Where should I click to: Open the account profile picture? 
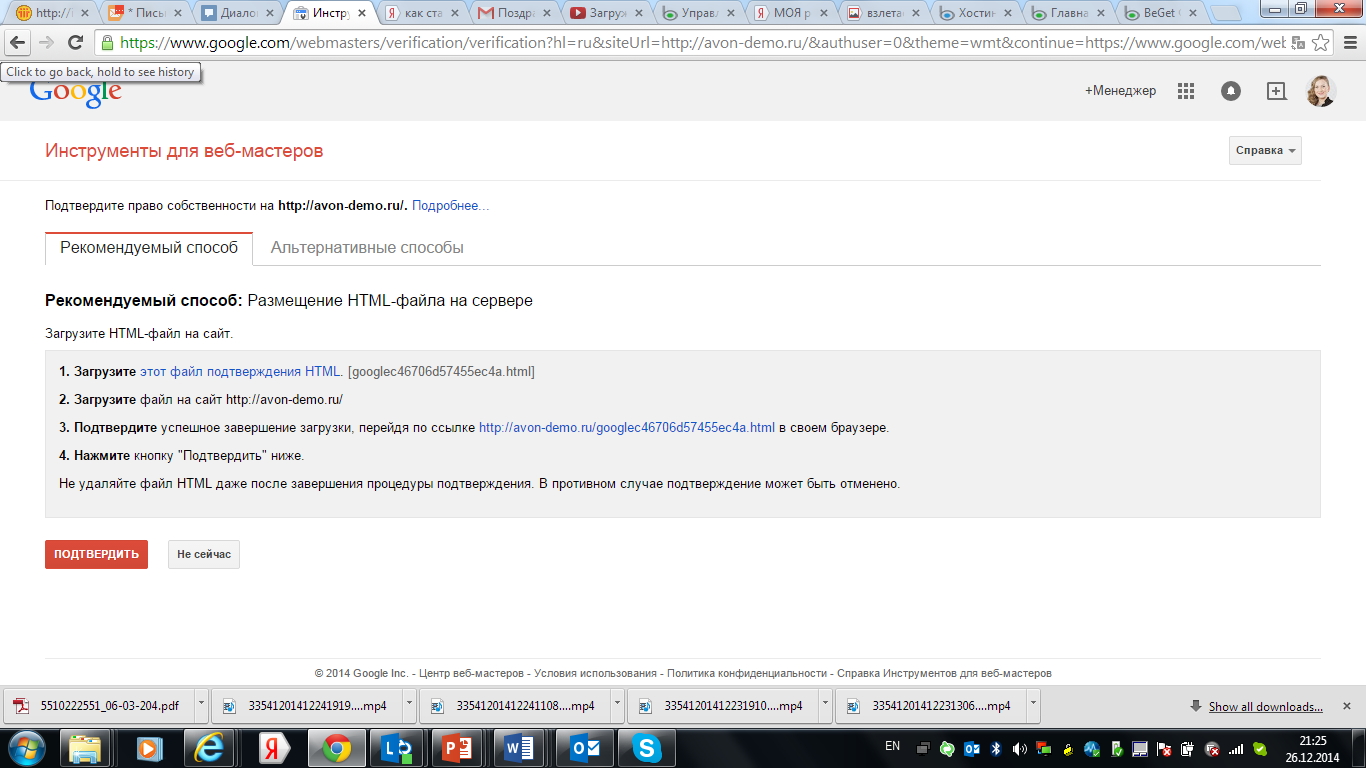[x=1321, y=91]
